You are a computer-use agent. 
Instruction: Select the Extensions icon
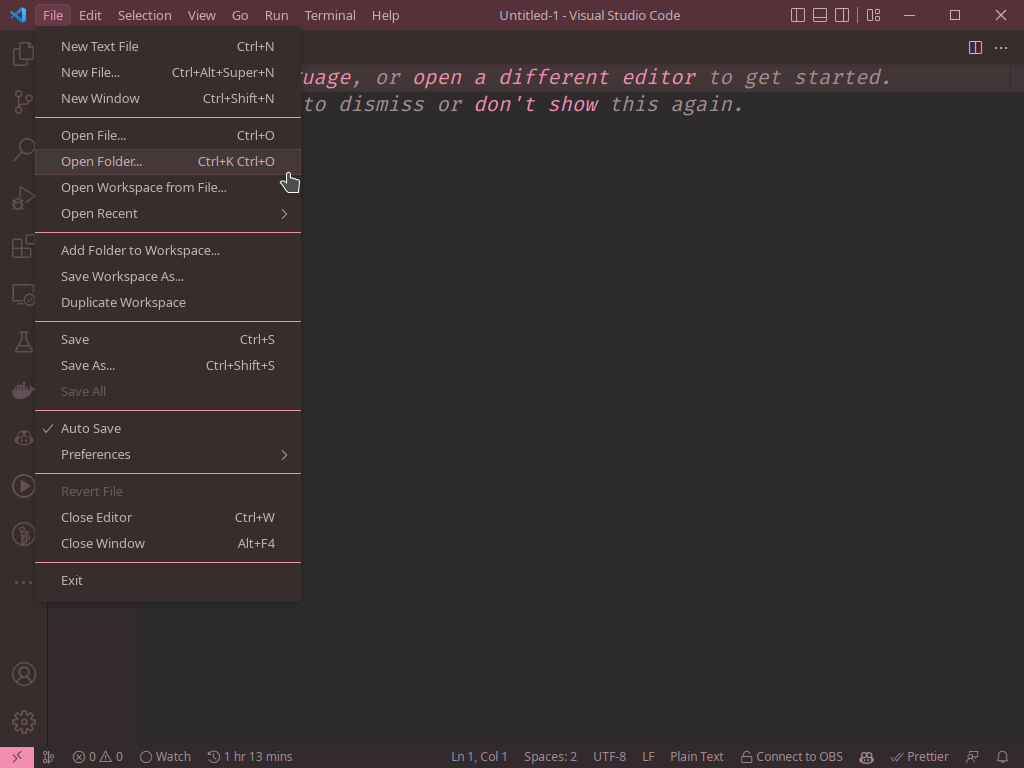(x=23, y=247)
